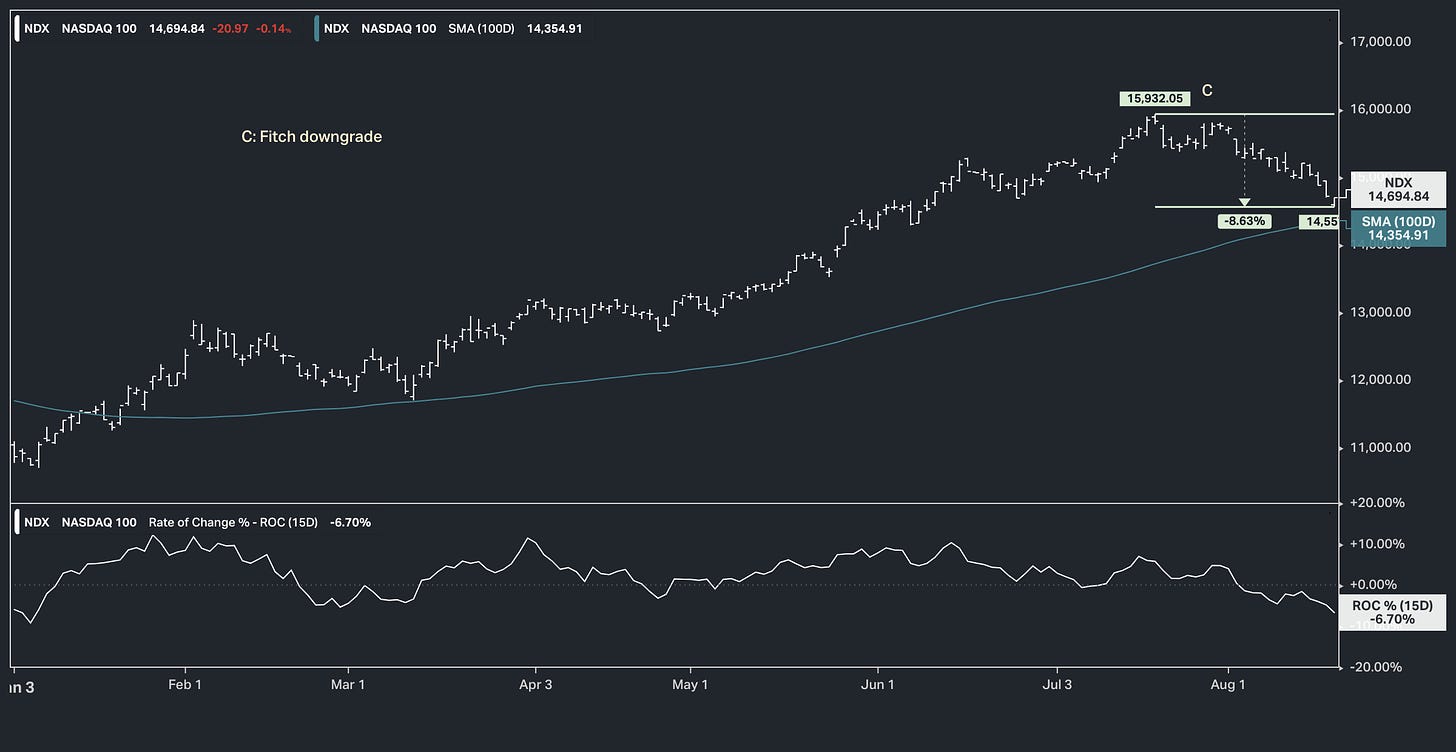Click the NDX SMA (100D) legend entry
The width and height of the screenshot is (1456, 752).
point(453,28)
